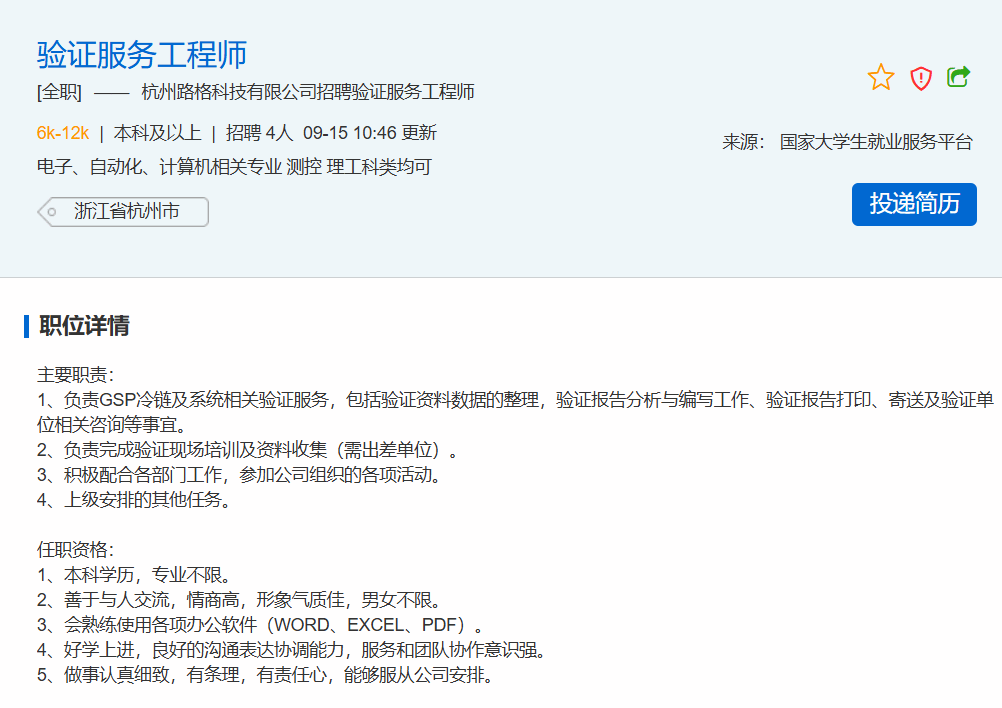Select the 浙江省杭州市 location tag

click(x=126, y=212)
